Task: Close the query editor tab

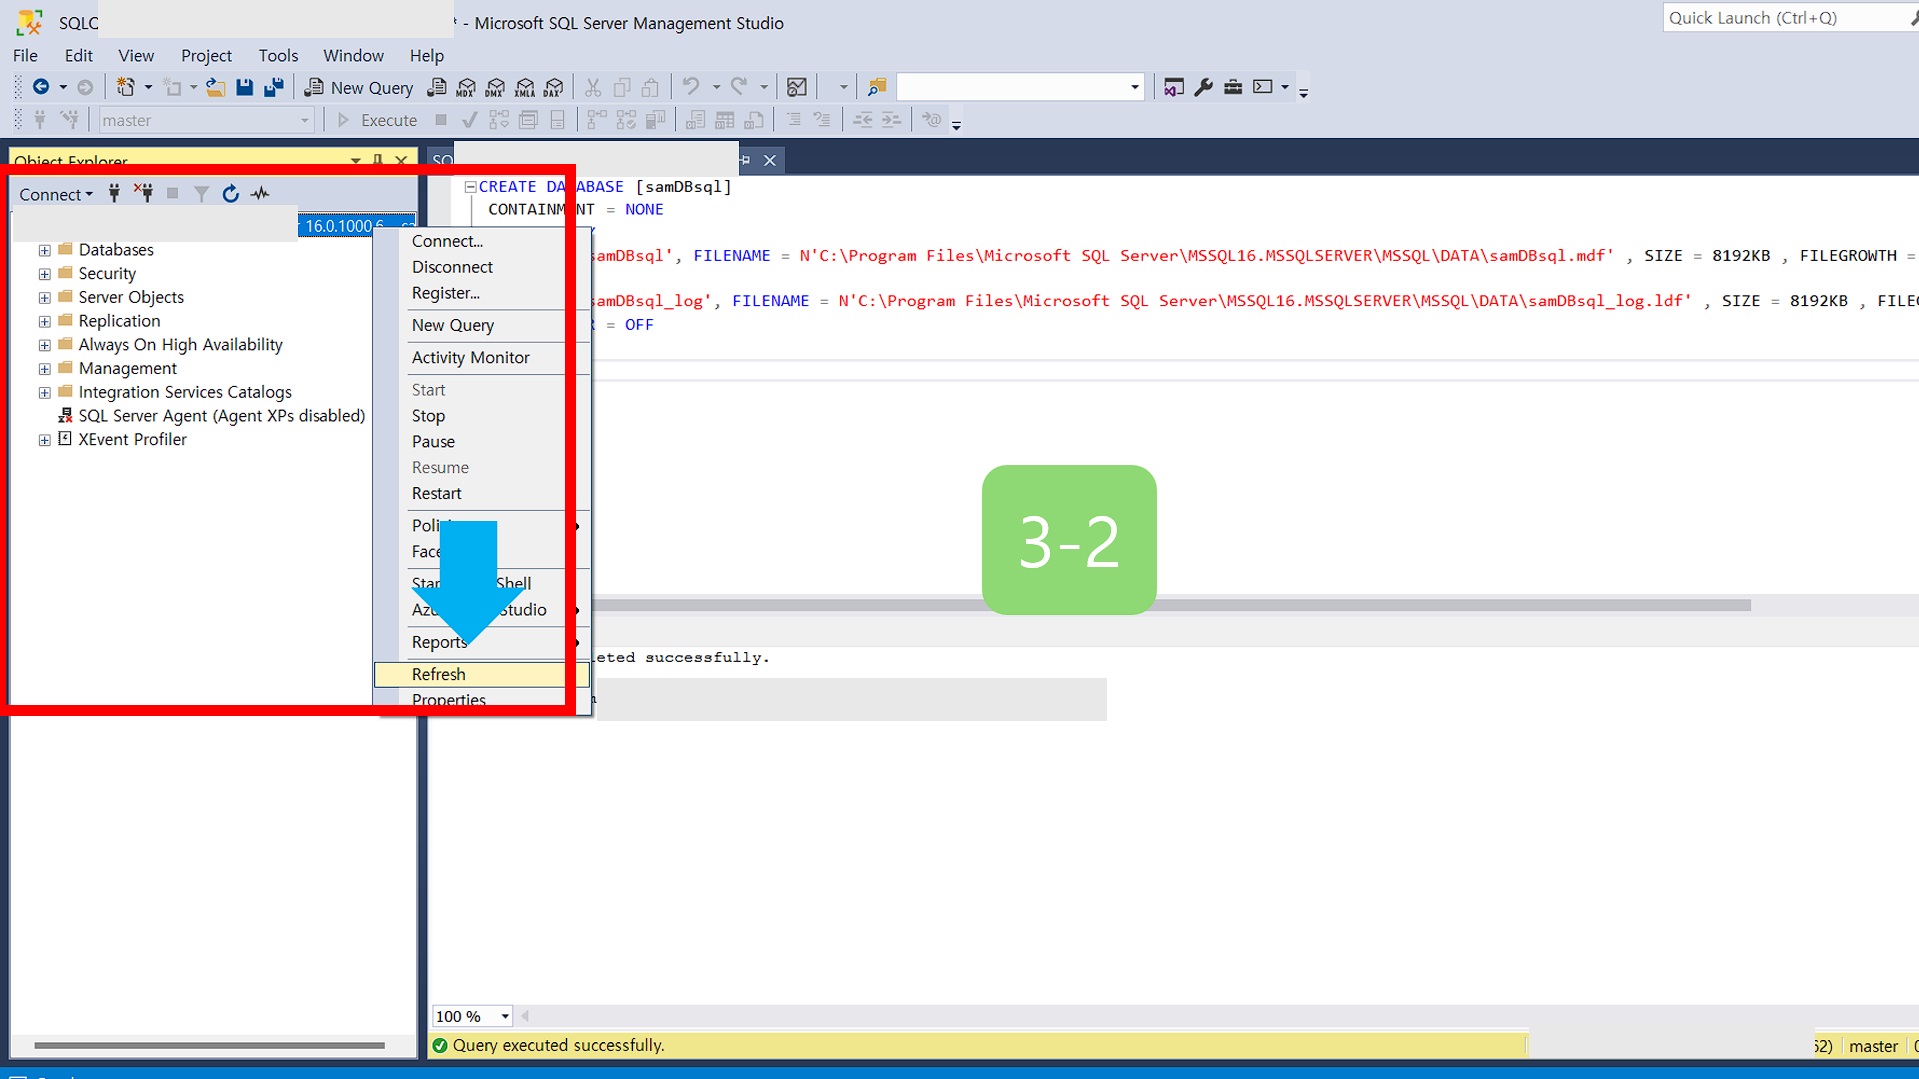Action: [x=770, y=160]
